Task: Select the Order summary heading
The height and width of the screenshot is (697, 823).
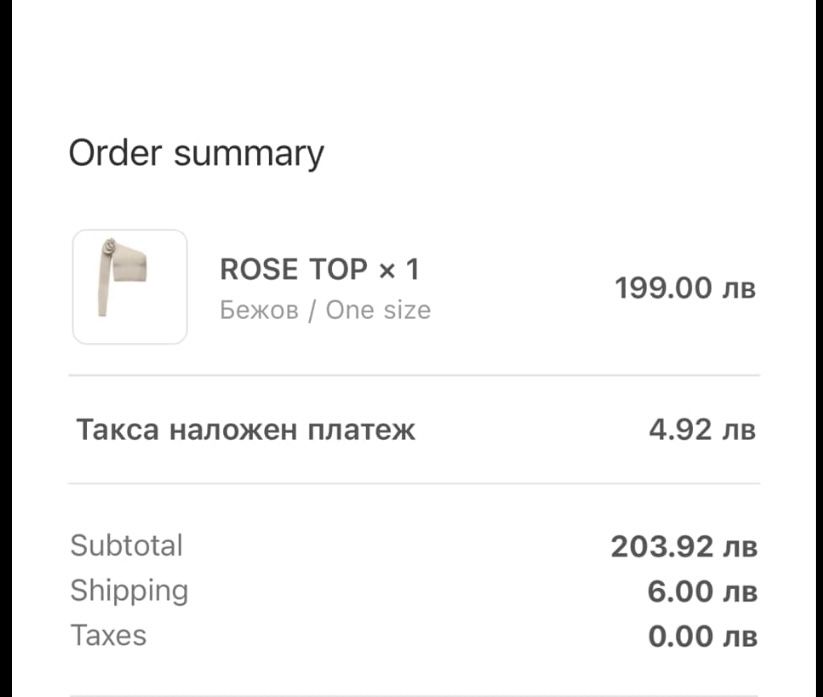Action: tap(196, 153)
